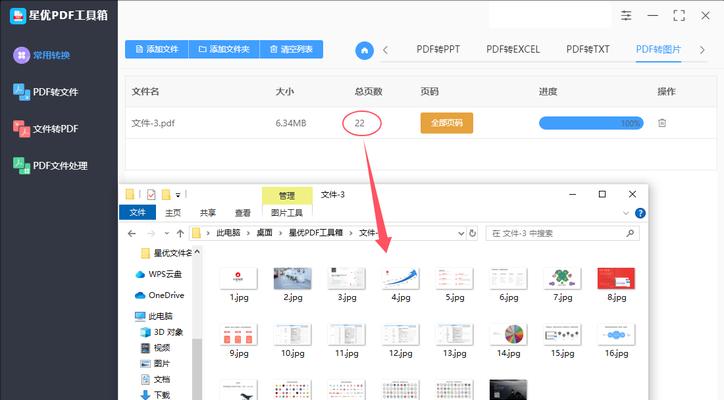Select 此电脑 in navigation pane

click(154, 316)
